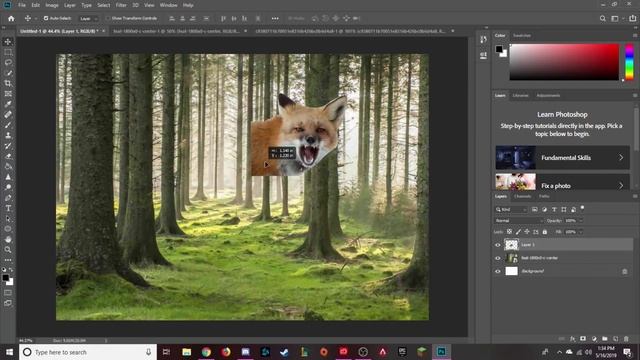Screen dimensions: 640x360
Task: Expand the Fix a photo topic
Action: point(562,182)
